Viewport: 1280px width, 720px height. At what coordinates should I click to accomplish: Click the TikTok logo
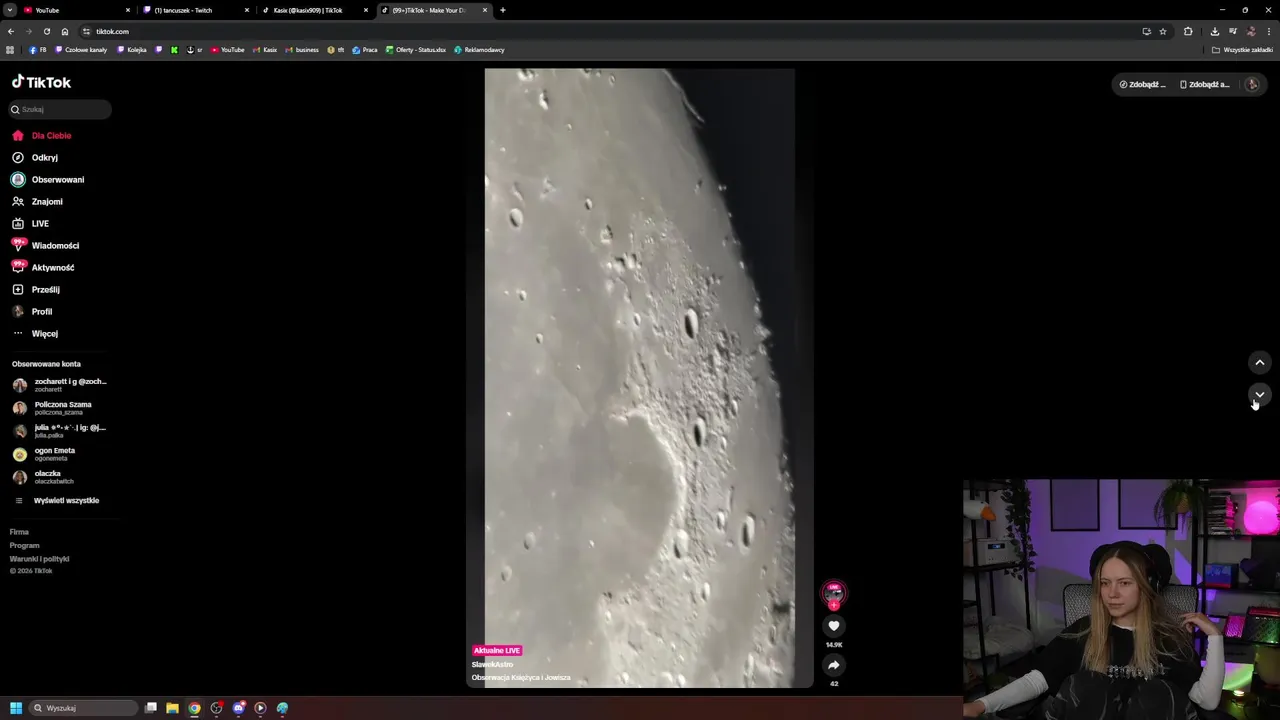coord(41,82)
